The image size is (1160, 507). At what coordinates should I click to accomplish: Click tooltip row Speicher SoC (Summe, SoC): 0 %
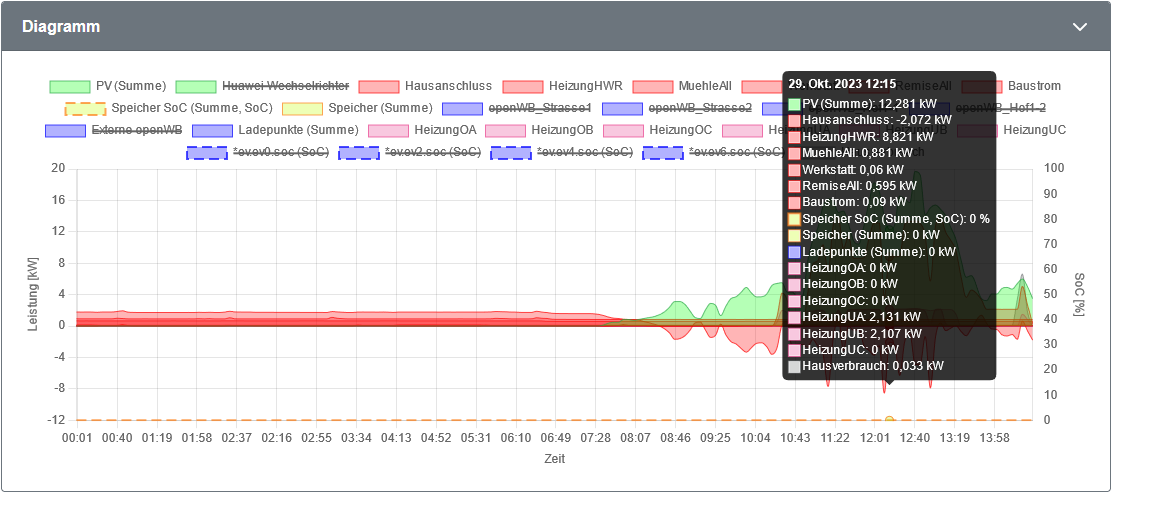(x=889, y=218)
